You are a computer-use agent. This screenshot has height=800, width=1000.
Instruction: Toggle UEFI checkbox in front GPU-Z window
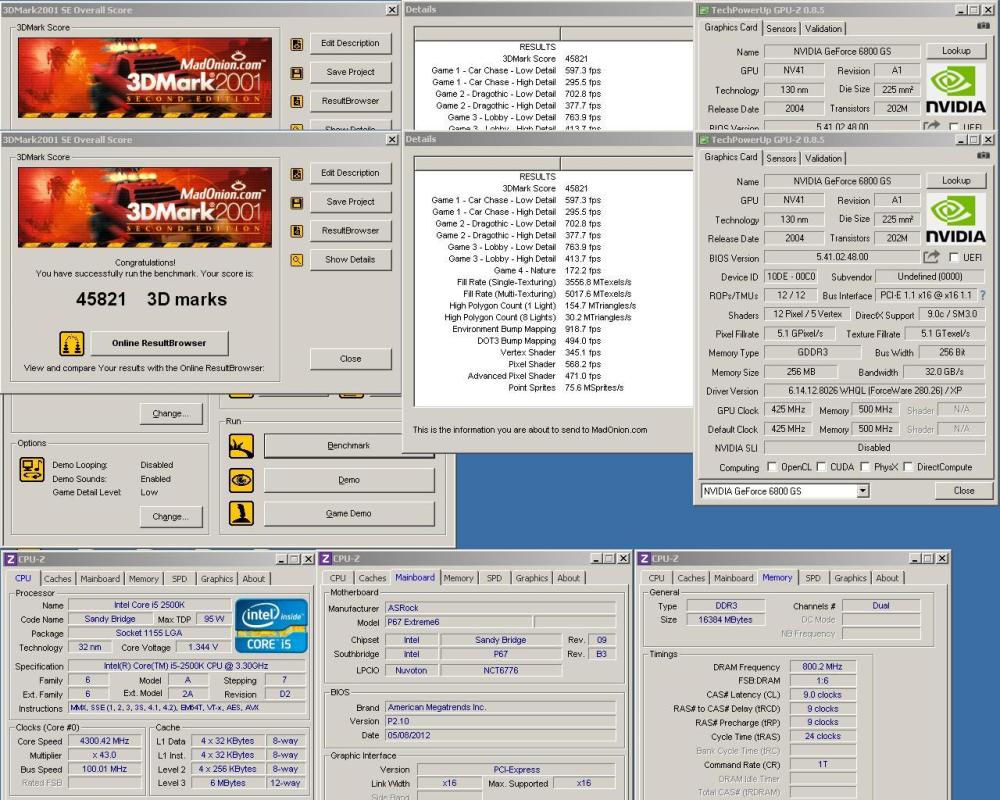pyautogui.click(x=954, y=257)
